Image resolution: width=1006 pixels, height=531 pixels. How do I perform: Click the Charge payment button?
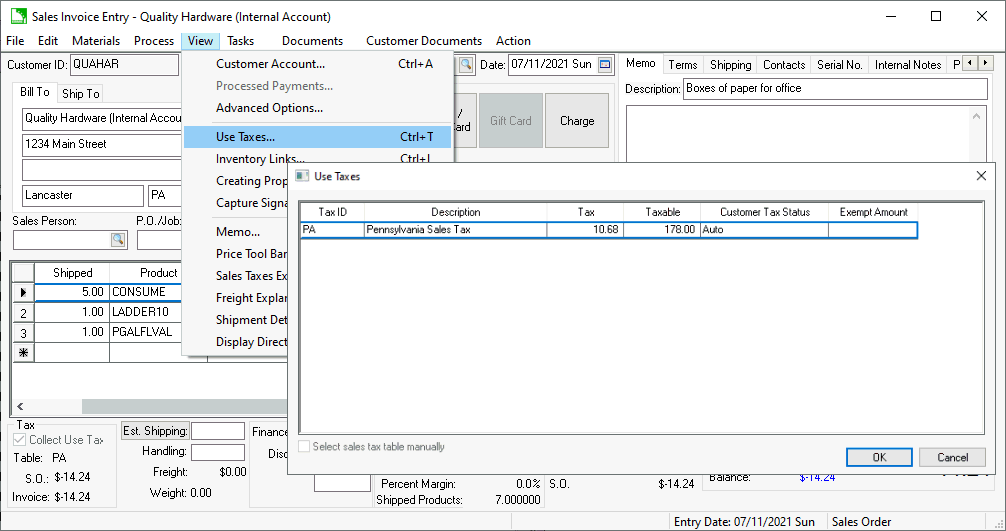click(577, 121)
